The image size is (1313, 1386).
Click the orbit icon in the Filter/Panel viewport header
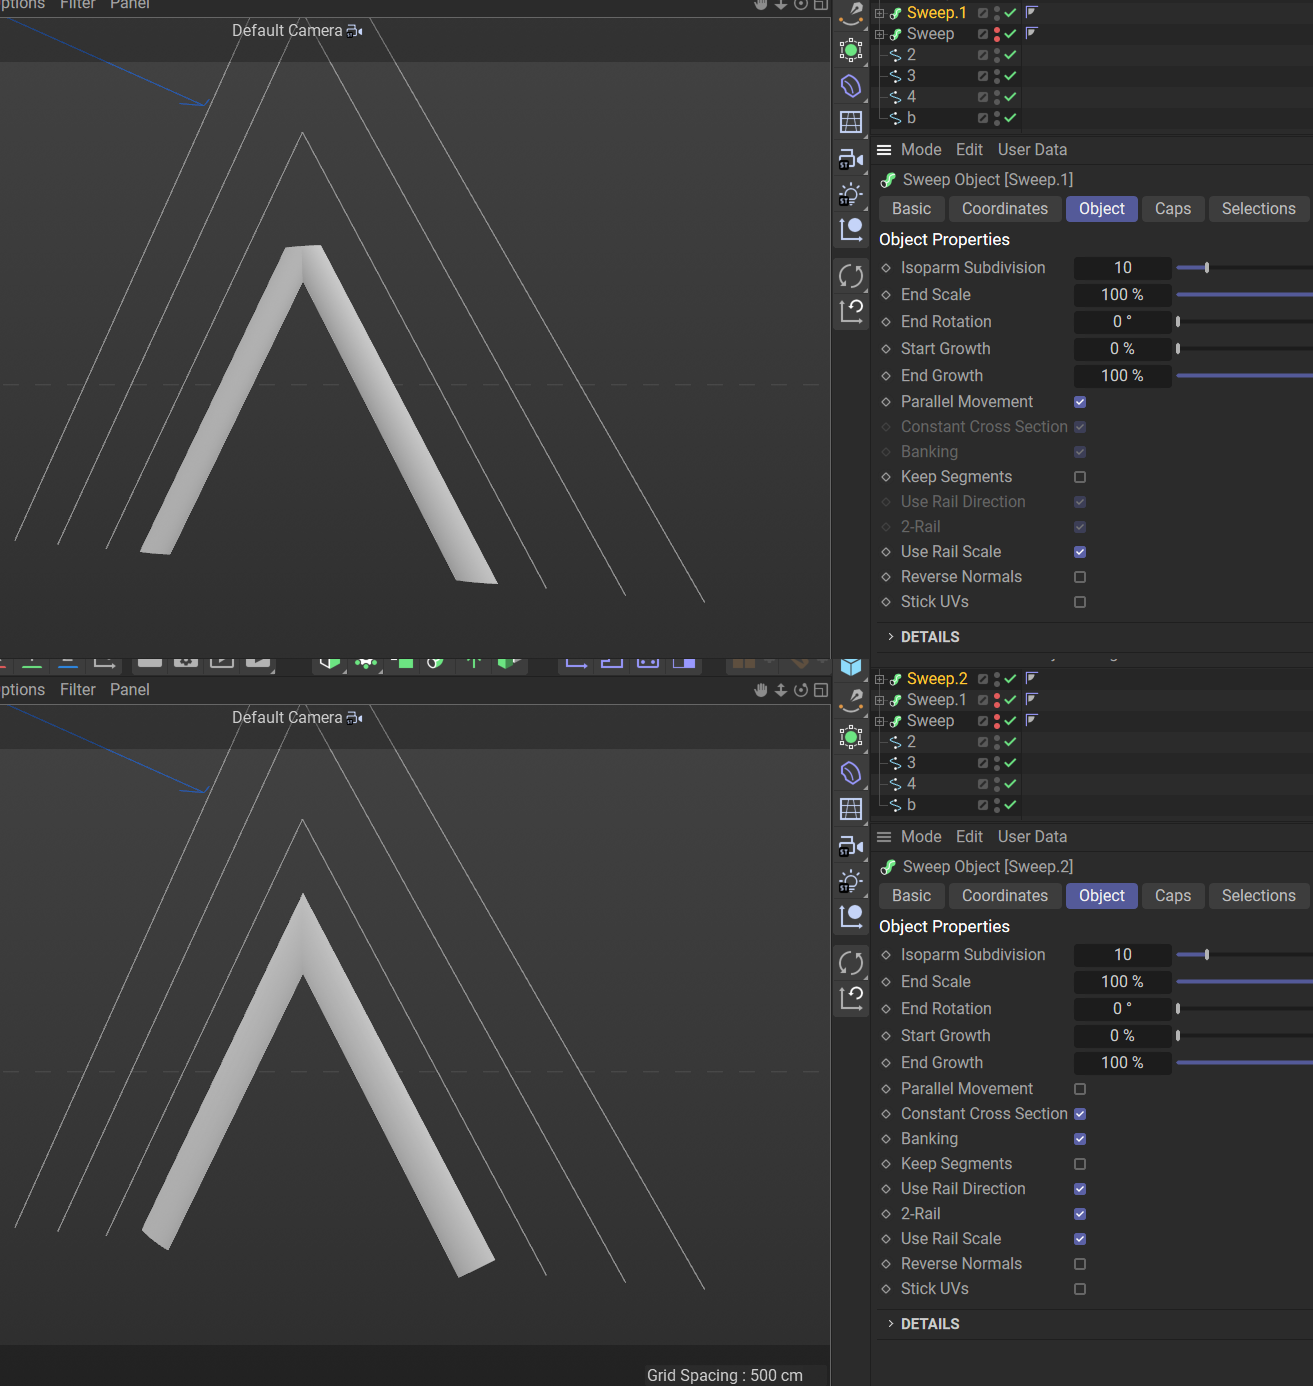tap(801, 690)
